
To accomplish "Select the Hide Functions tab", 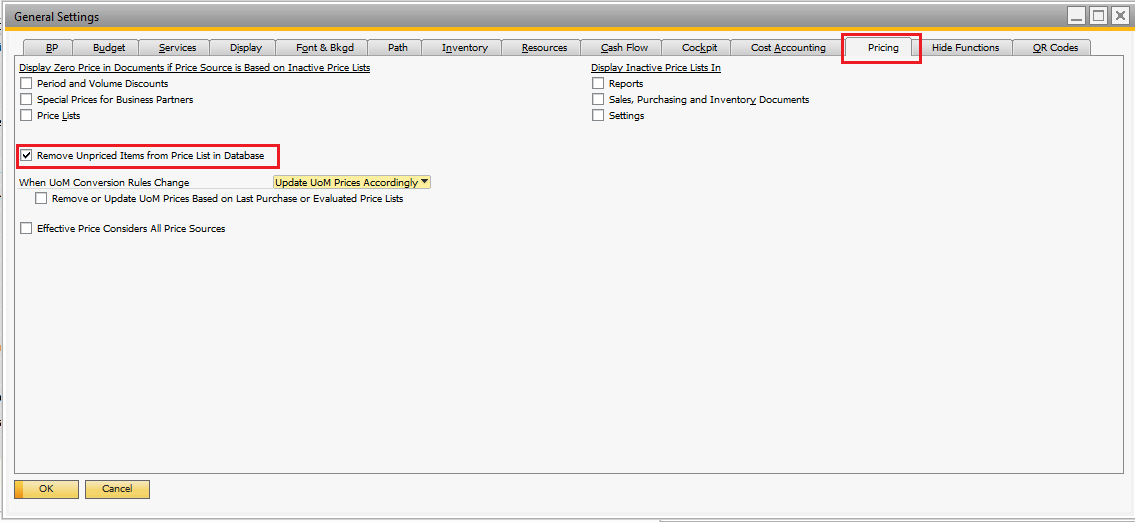I will tap(965, 48).
